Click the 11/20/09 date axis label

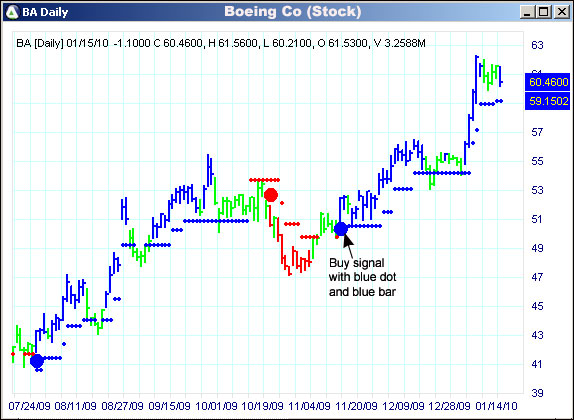coord(357,406)
